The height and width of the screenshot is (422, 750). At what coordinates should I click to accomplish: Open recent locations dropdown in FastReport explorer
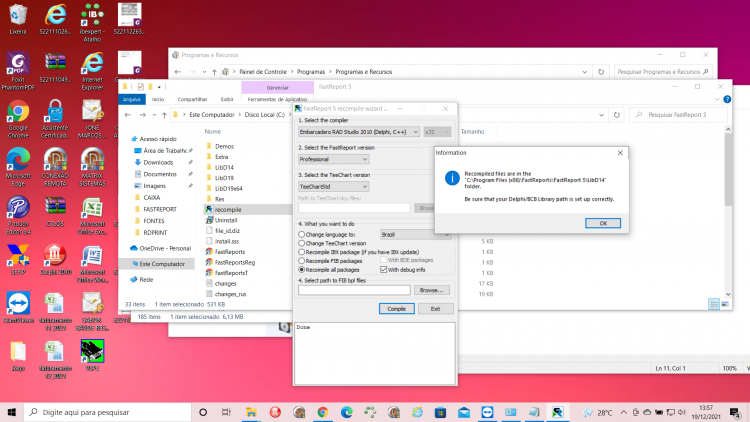[x=154, y=115]
